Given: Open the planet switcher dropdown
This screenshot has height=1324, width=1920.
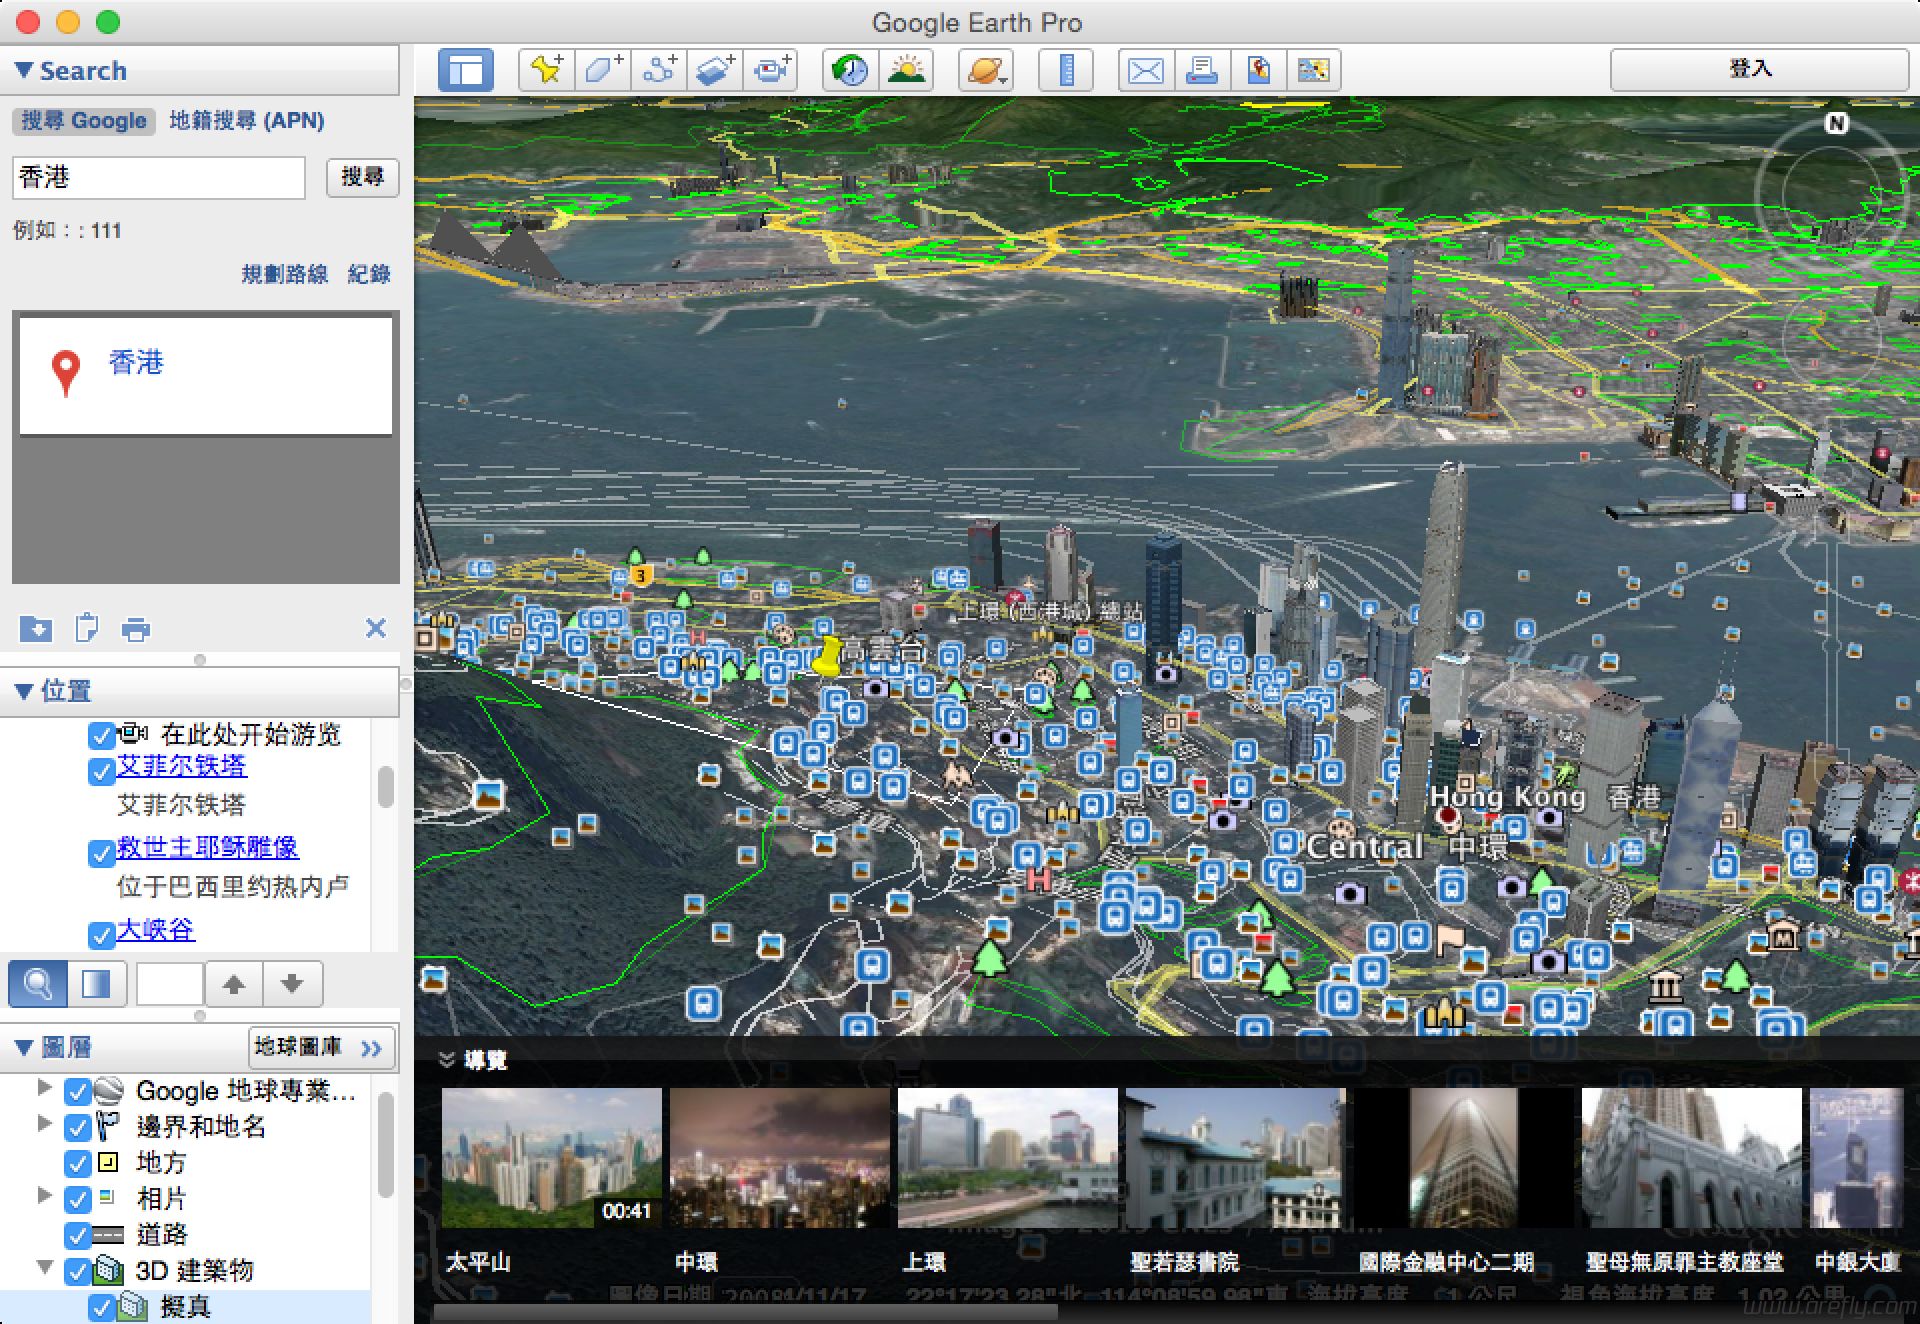Looking at the screenshot, I should tap(986, 70).
